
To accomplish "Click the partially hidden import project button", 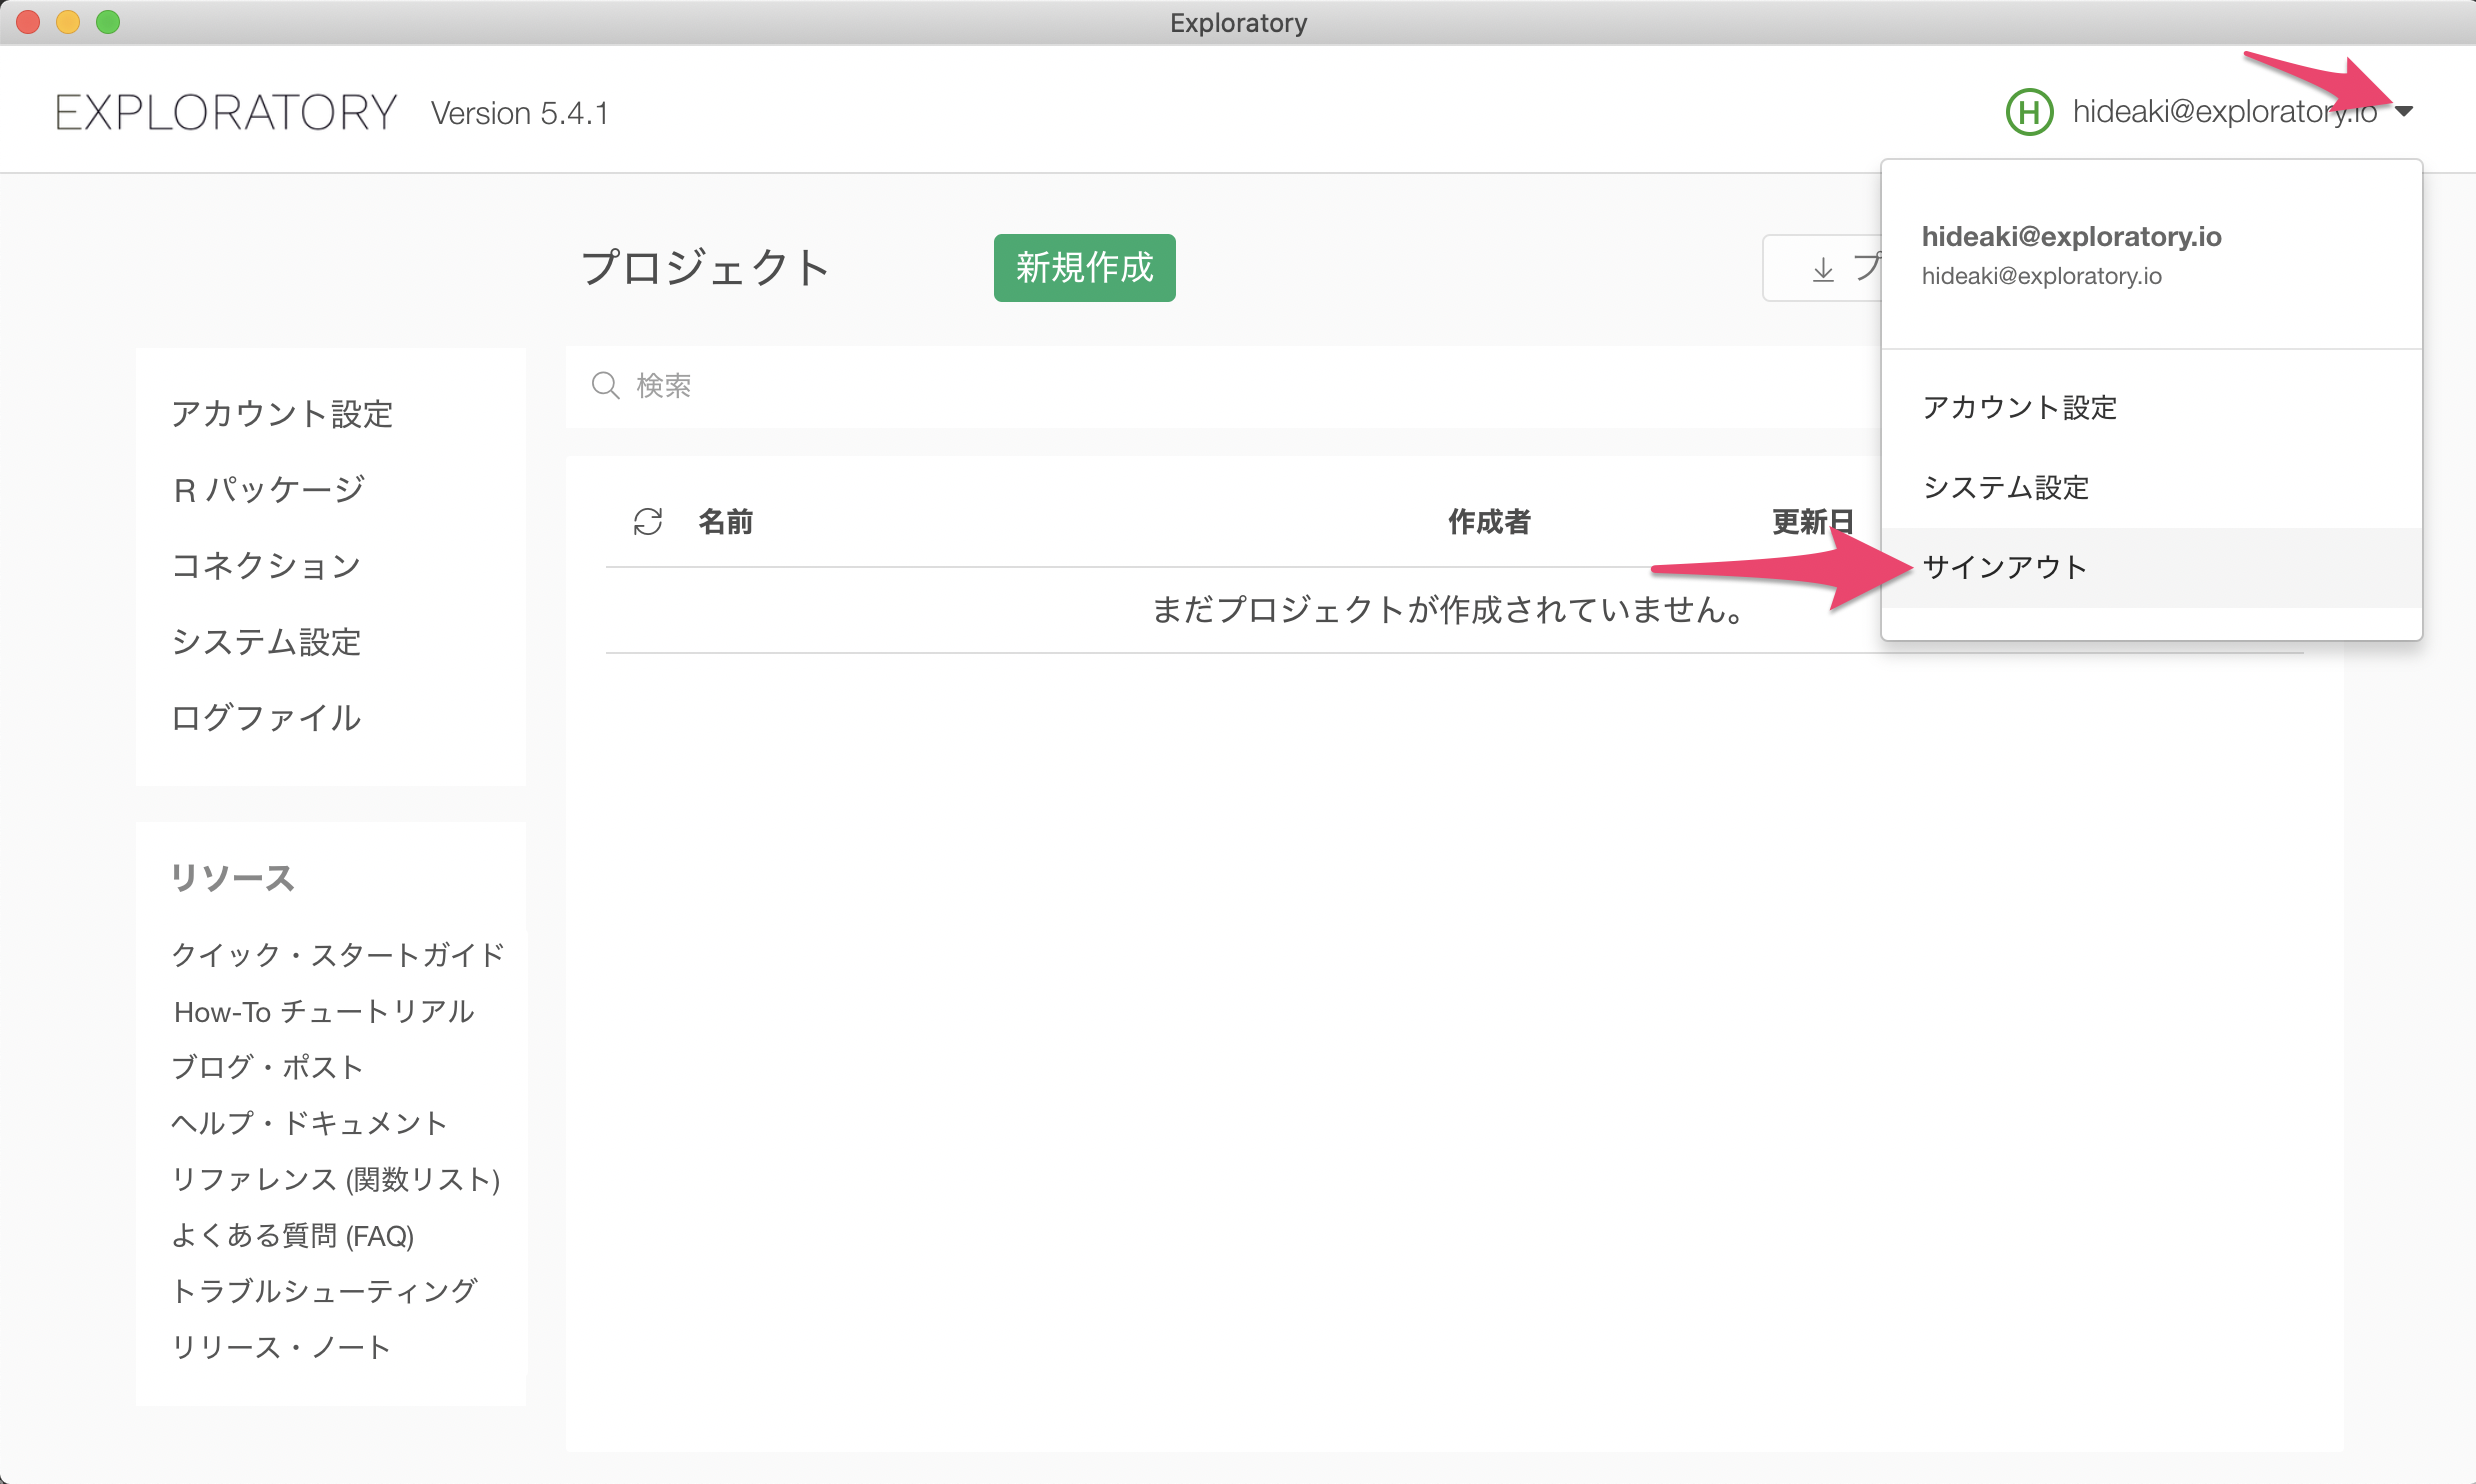I will 1822,268.
